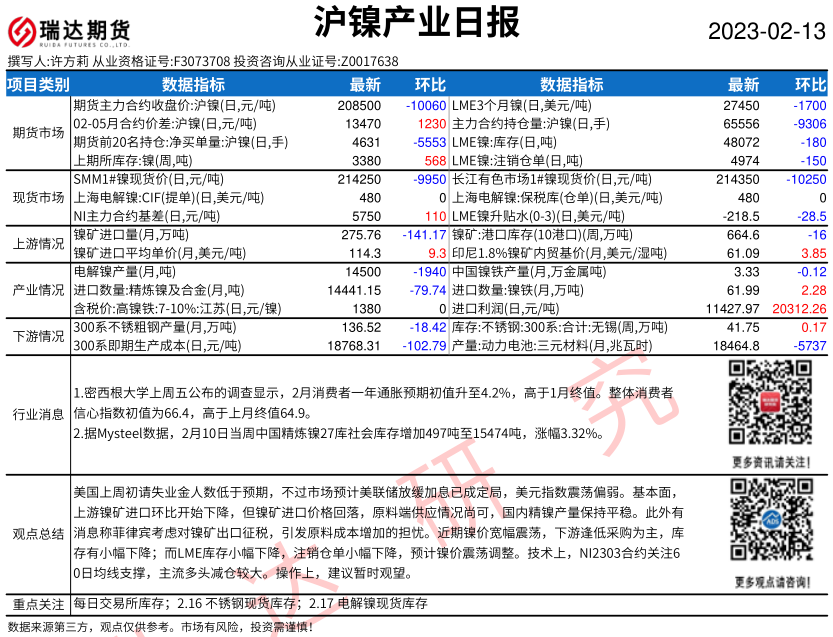Select the 下游情况 category cell
The width and height of the screenshot is (833, 637).
tap(38, 336)
